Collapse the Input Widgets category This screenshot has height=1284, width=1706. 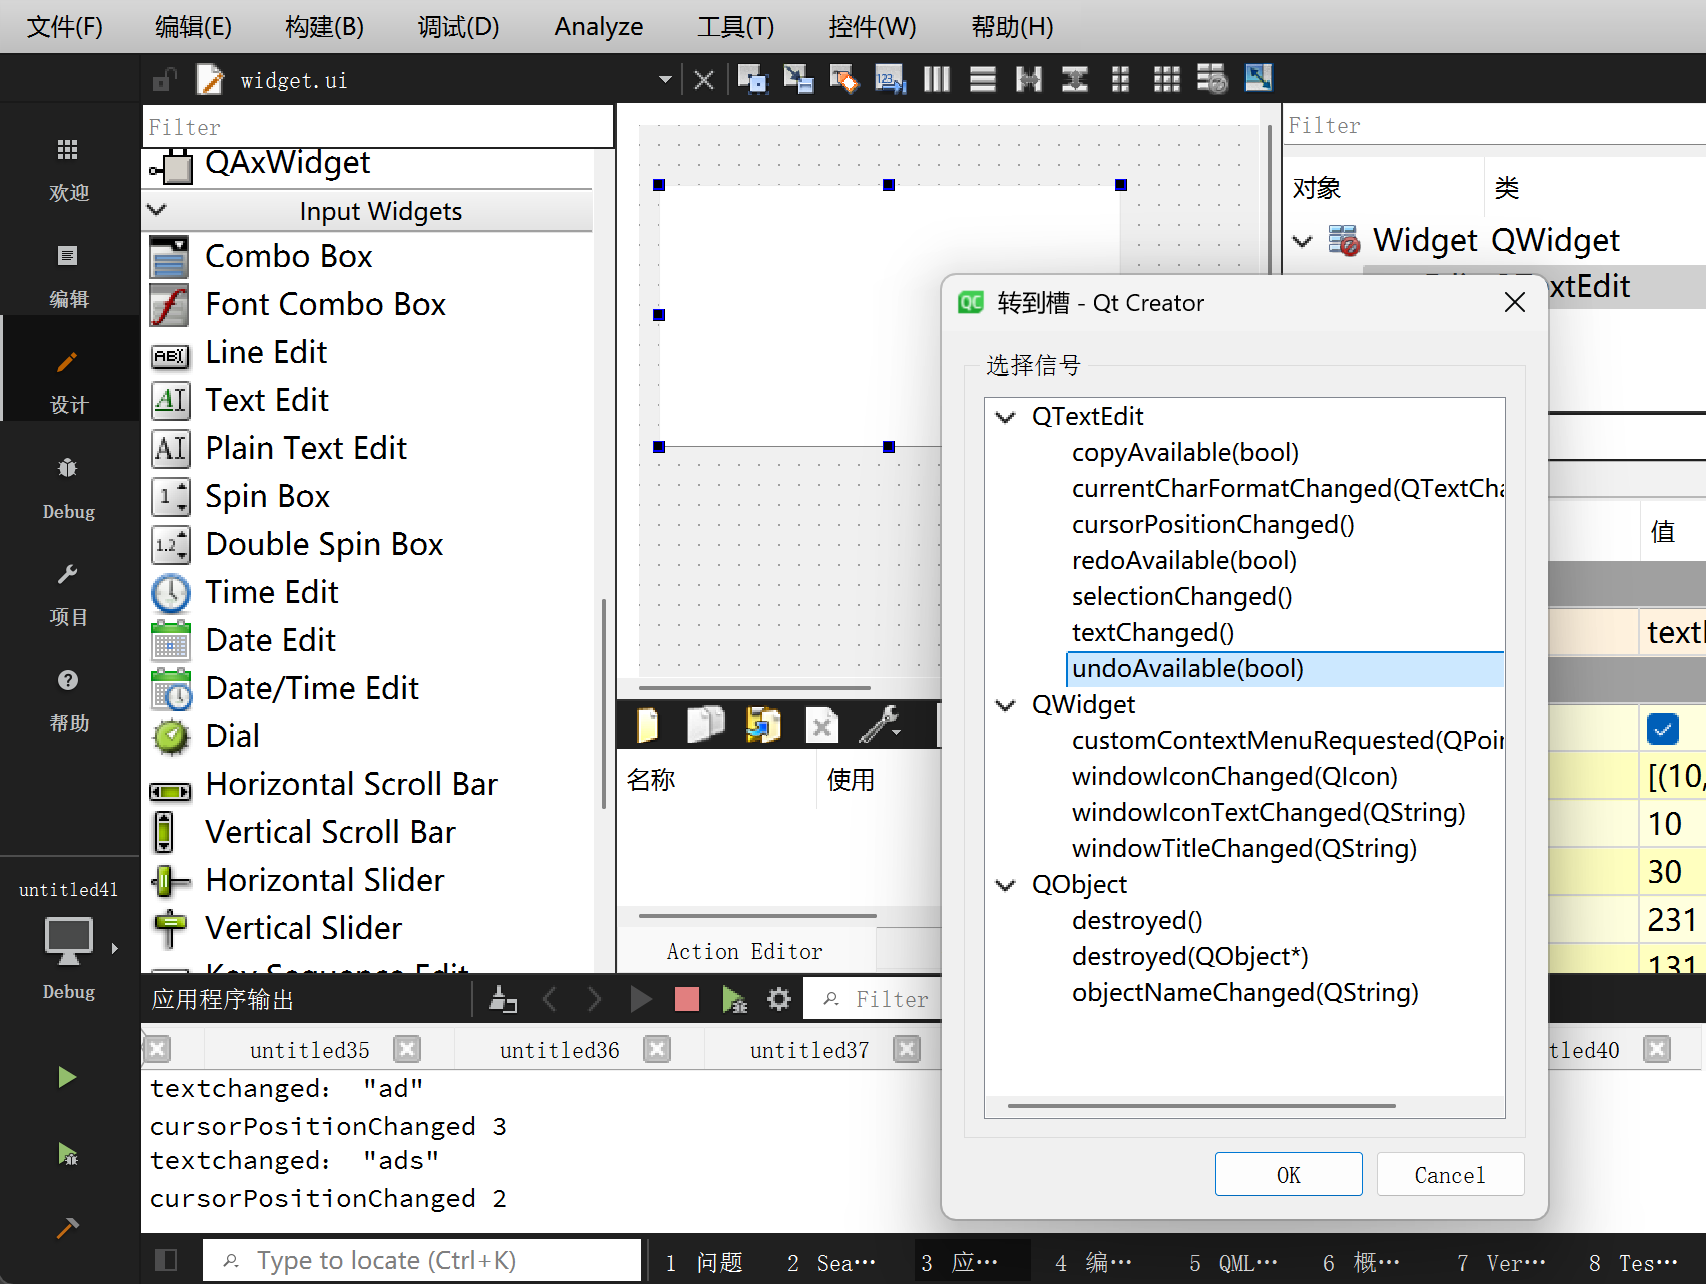(x=157, y=210)
